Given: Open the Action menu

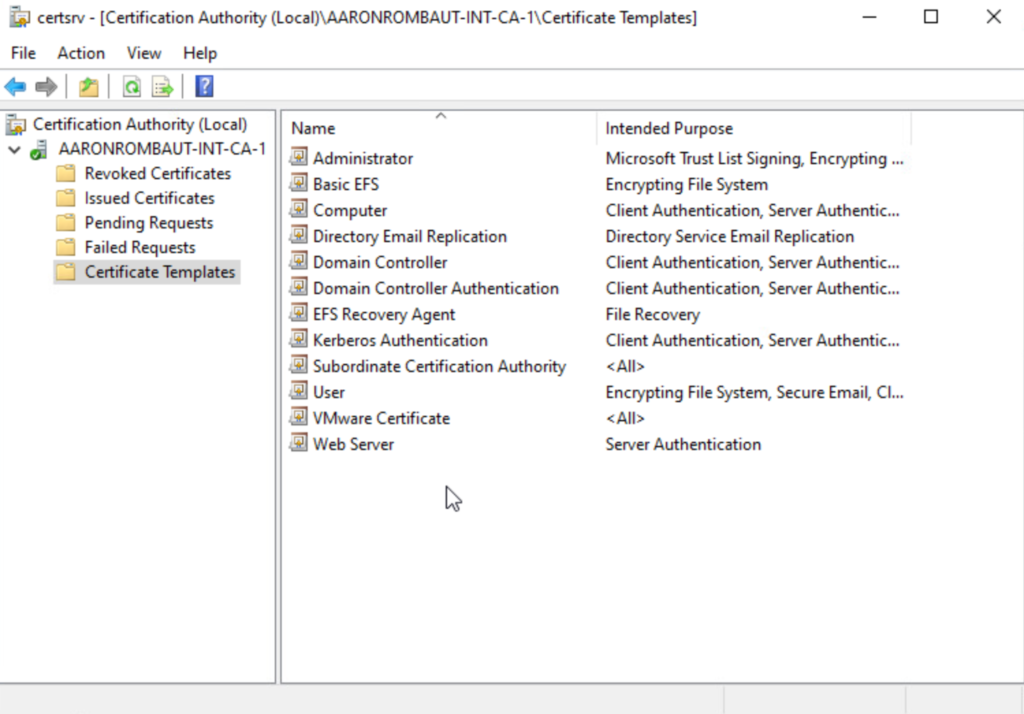Looking at the screenshot, I should (81, 53).
